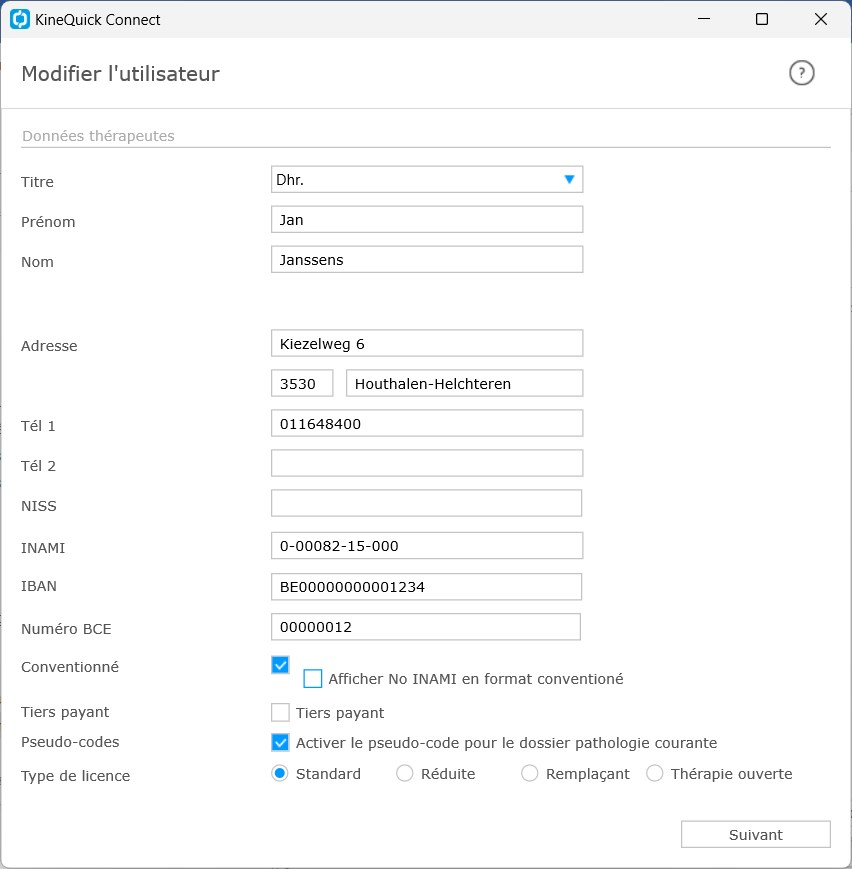Select the Standard licence type

coord(280,773)
